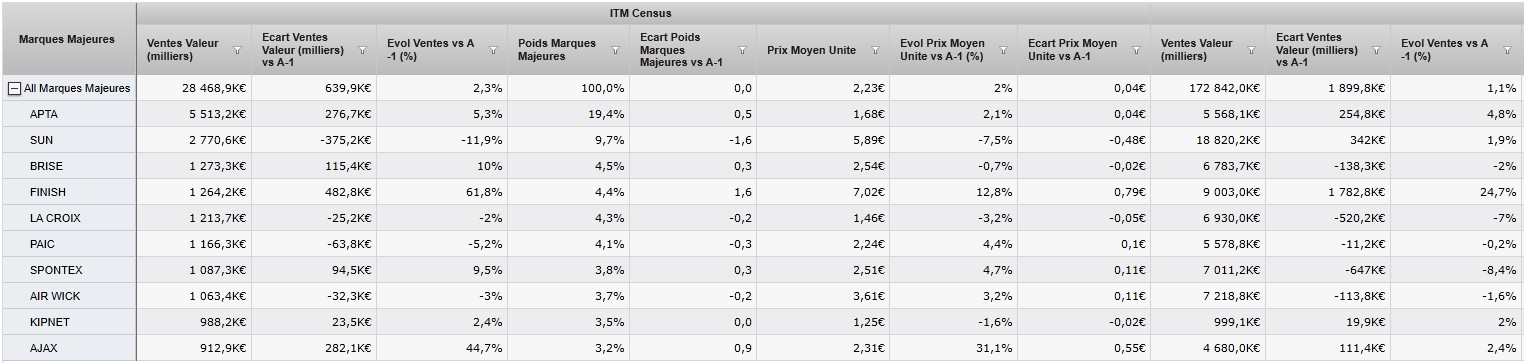Select the APTA brand row
This screenshot has height=363, width=1524.
(x=761, y=115)
